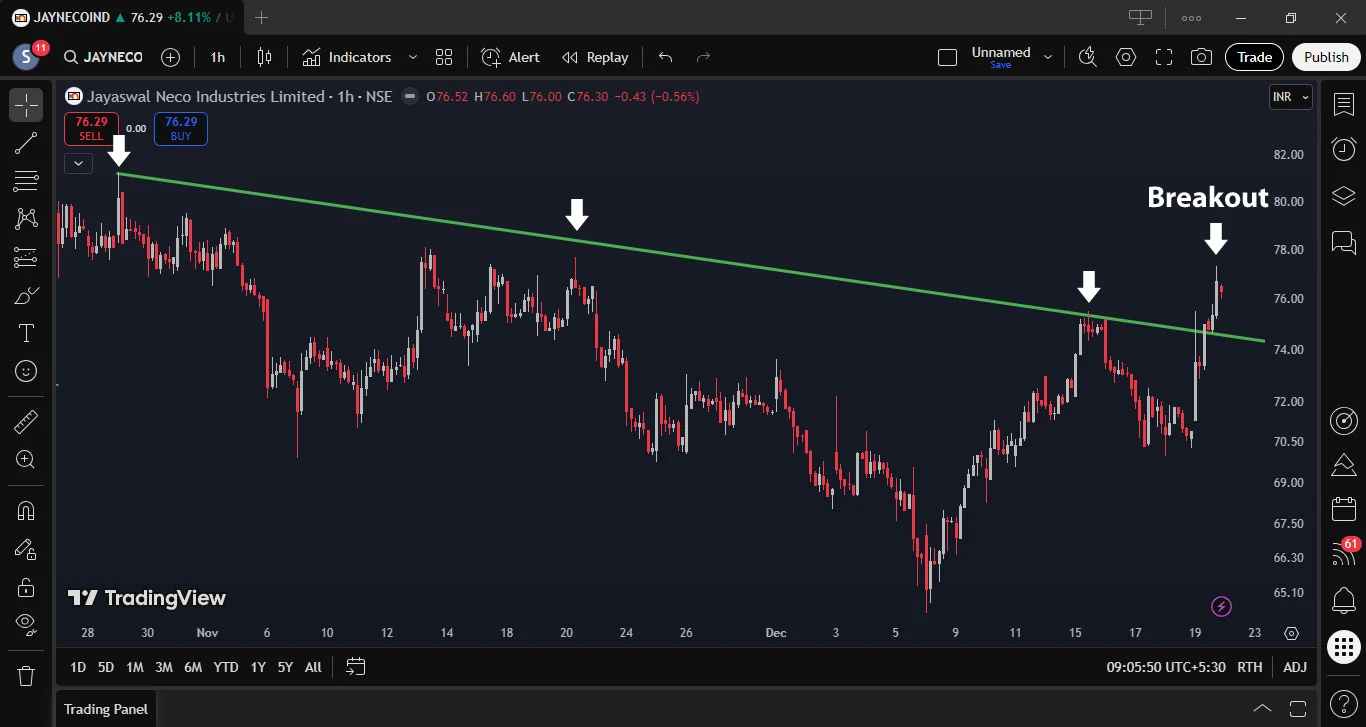Open the INR currency dropdown

(x=1290, y=97)
